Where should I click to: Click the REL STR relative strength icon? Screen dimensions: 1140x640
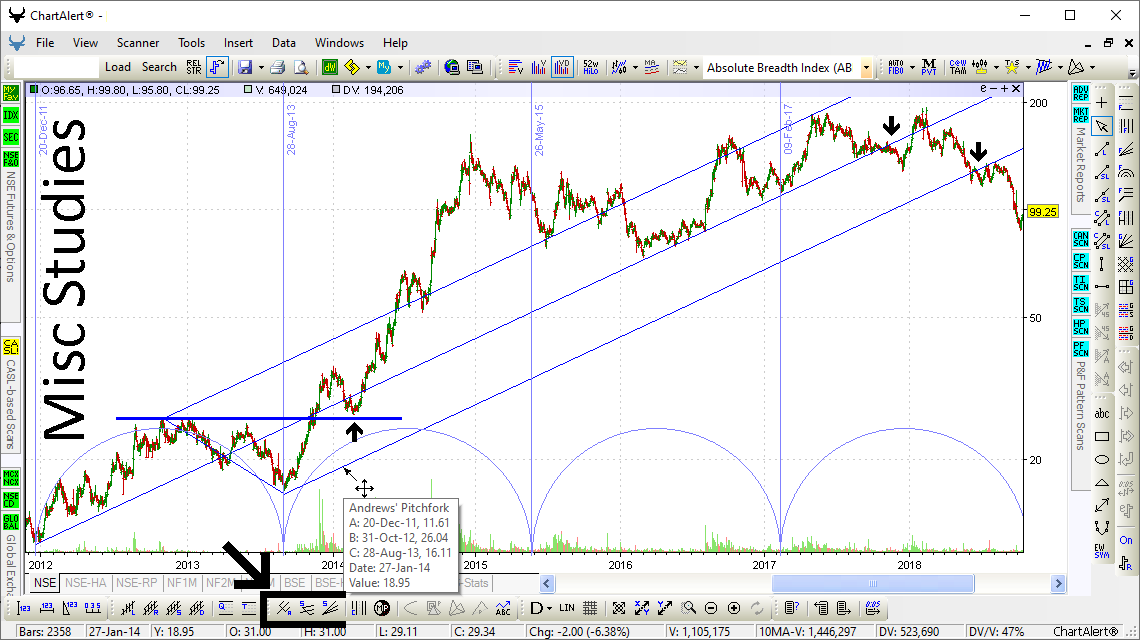193,67
